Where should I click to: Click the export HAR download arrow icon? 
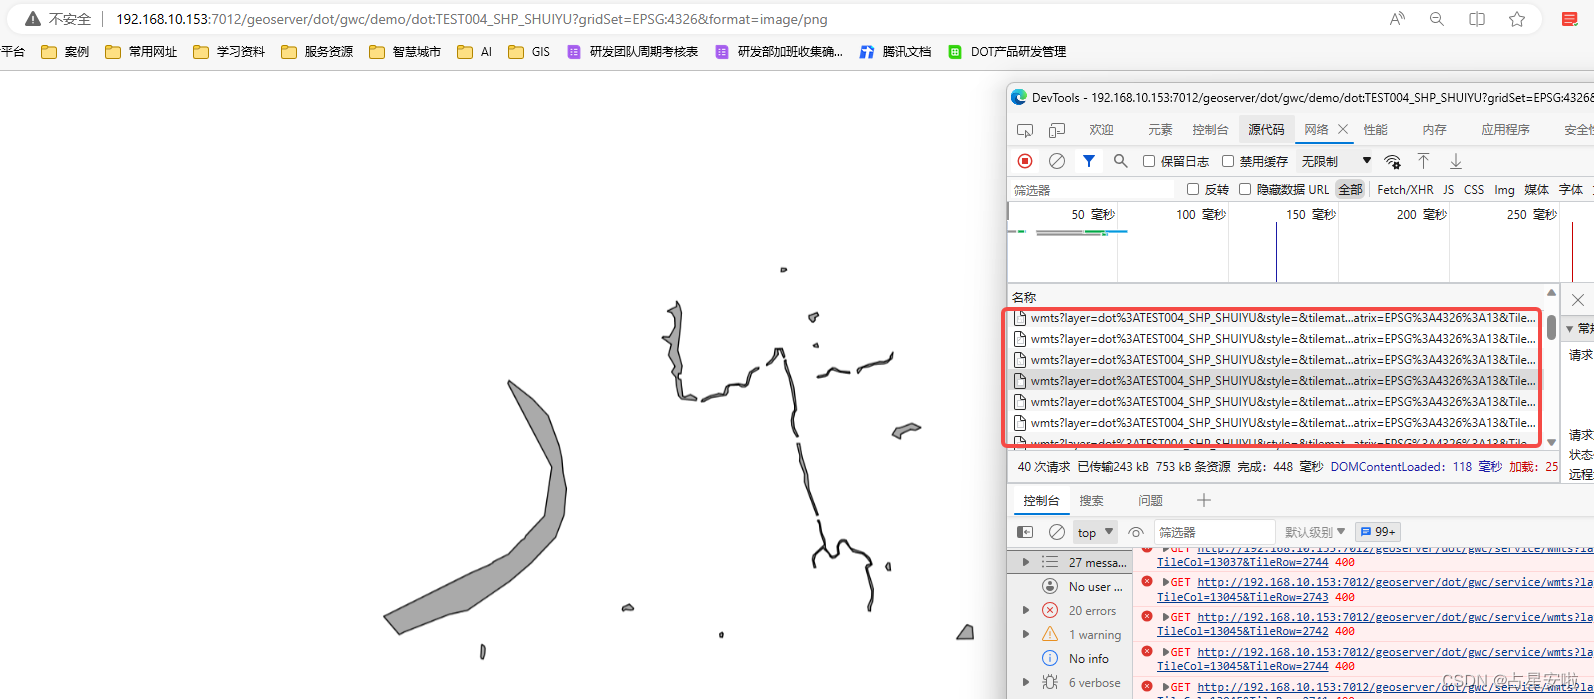[1456, 161]
